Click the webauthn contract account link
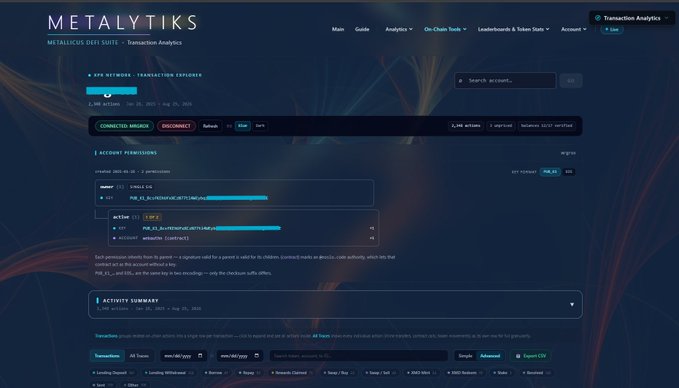 tap(165, 238)
